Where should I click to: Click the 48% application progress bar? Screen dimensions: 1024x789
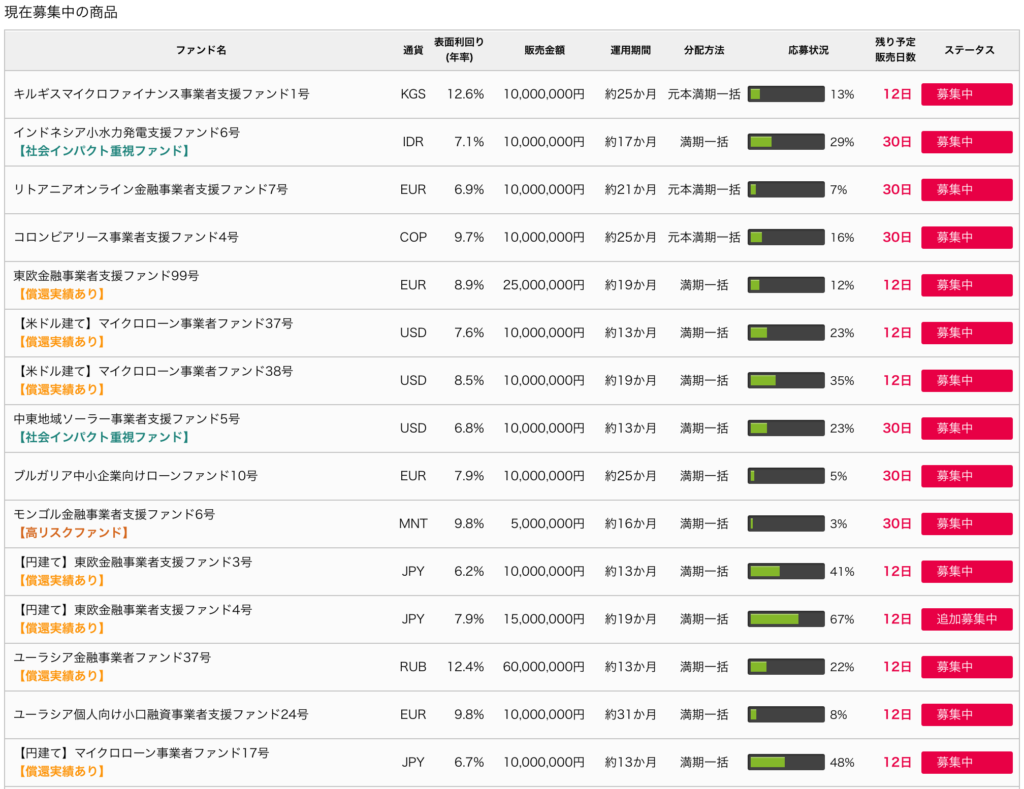tap(786, 762)
